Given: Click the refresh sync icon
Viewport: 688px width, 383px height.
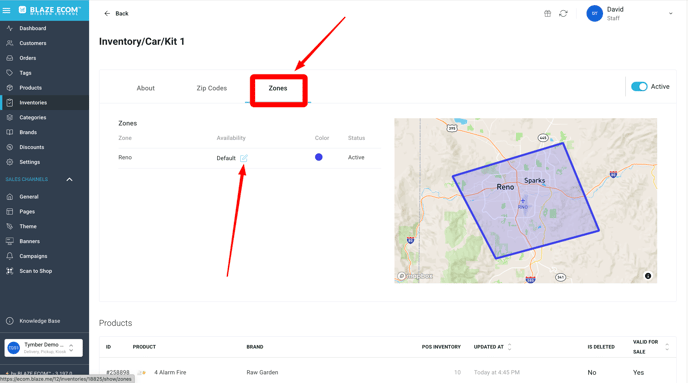Looking at the screenshot, I should (x=563, y=14).
